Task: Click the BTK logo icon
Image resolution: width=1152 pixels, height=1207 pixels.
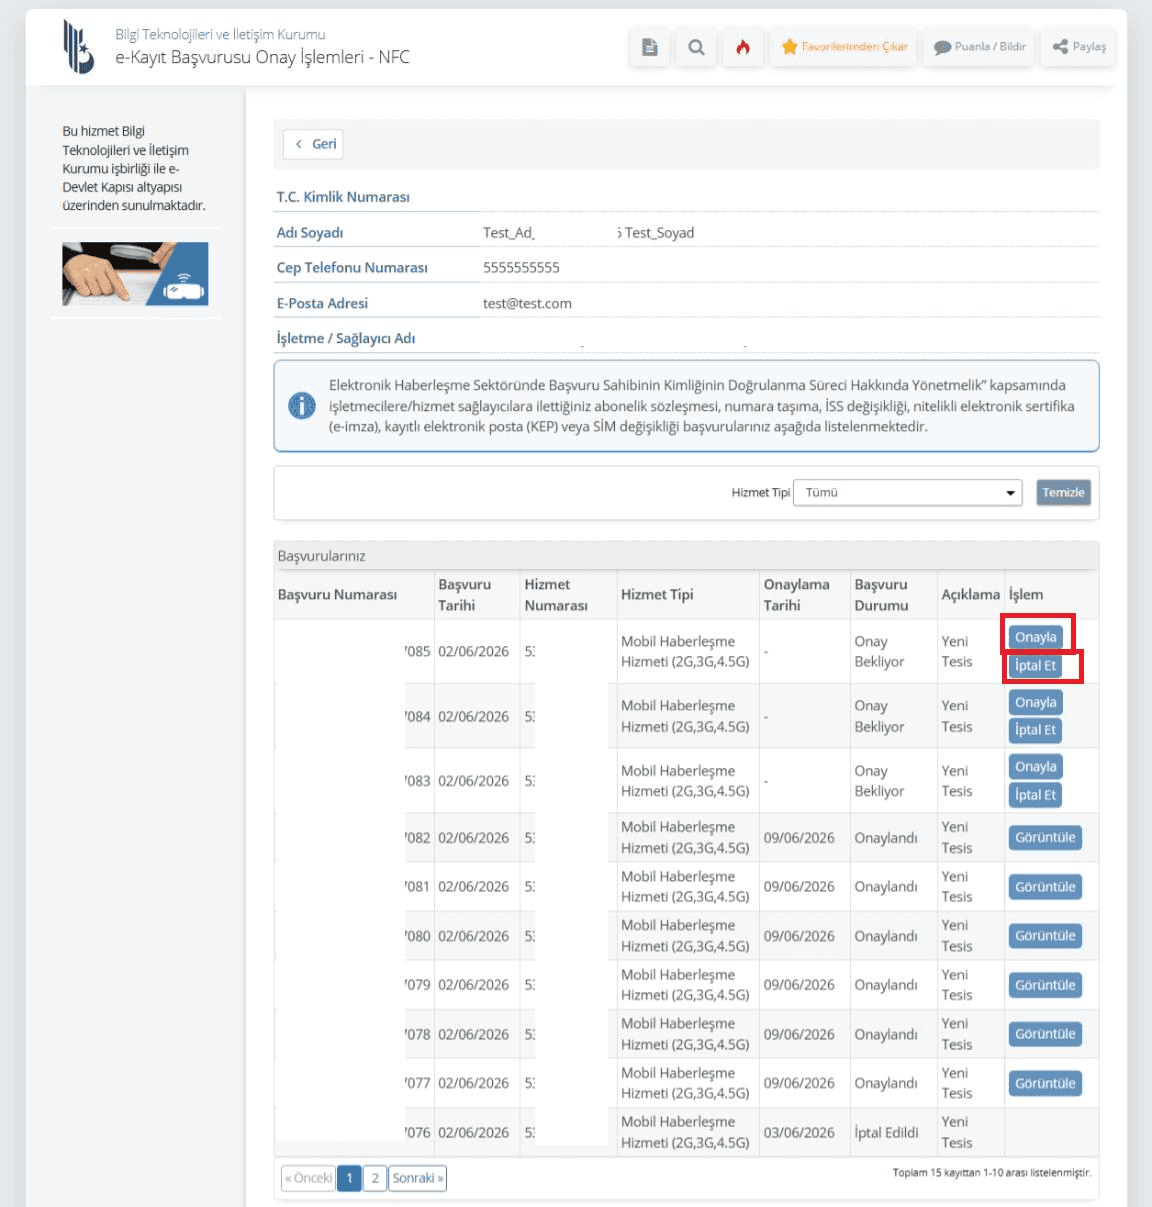Action: (78, 47)
